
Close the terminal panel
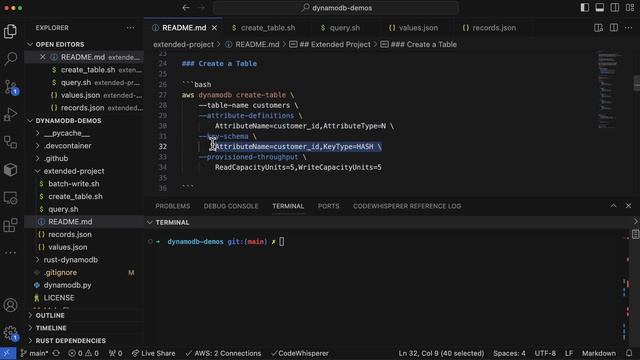[x=628, y=206]
